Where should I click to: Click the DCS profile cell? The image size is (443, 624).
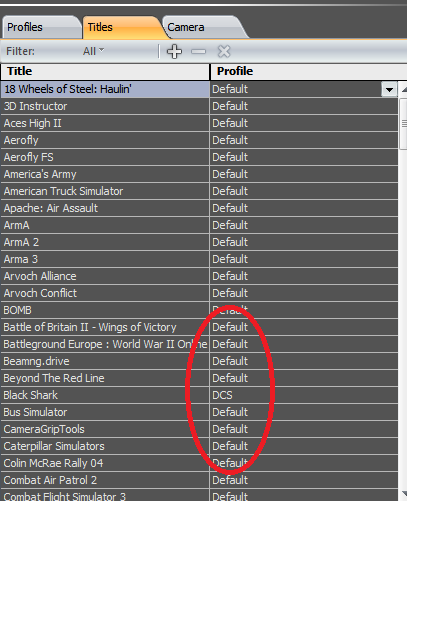(304, 395)
